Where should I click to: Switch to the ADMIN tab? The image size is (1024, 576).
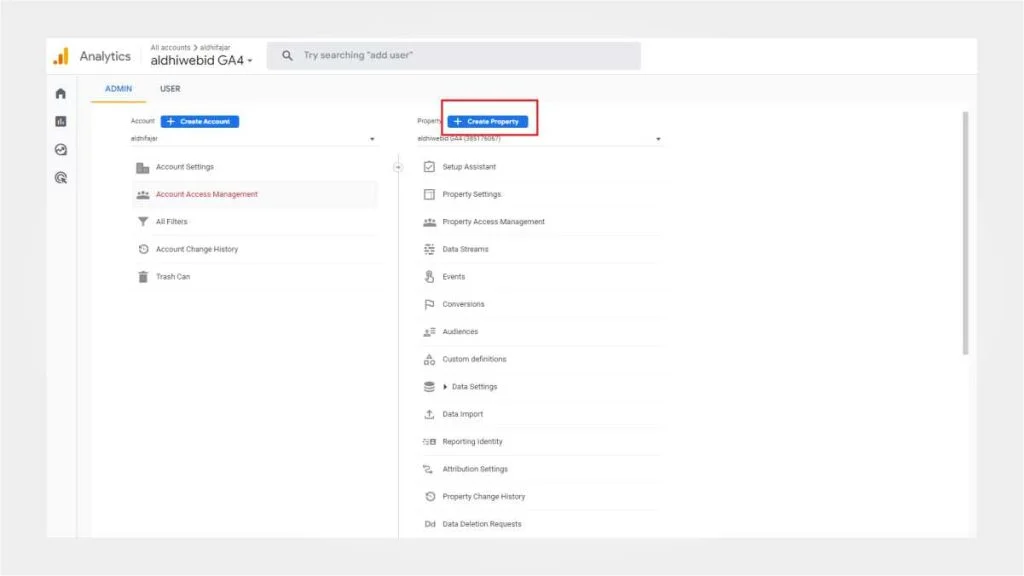pyautogui.click(x=118, y=89)
